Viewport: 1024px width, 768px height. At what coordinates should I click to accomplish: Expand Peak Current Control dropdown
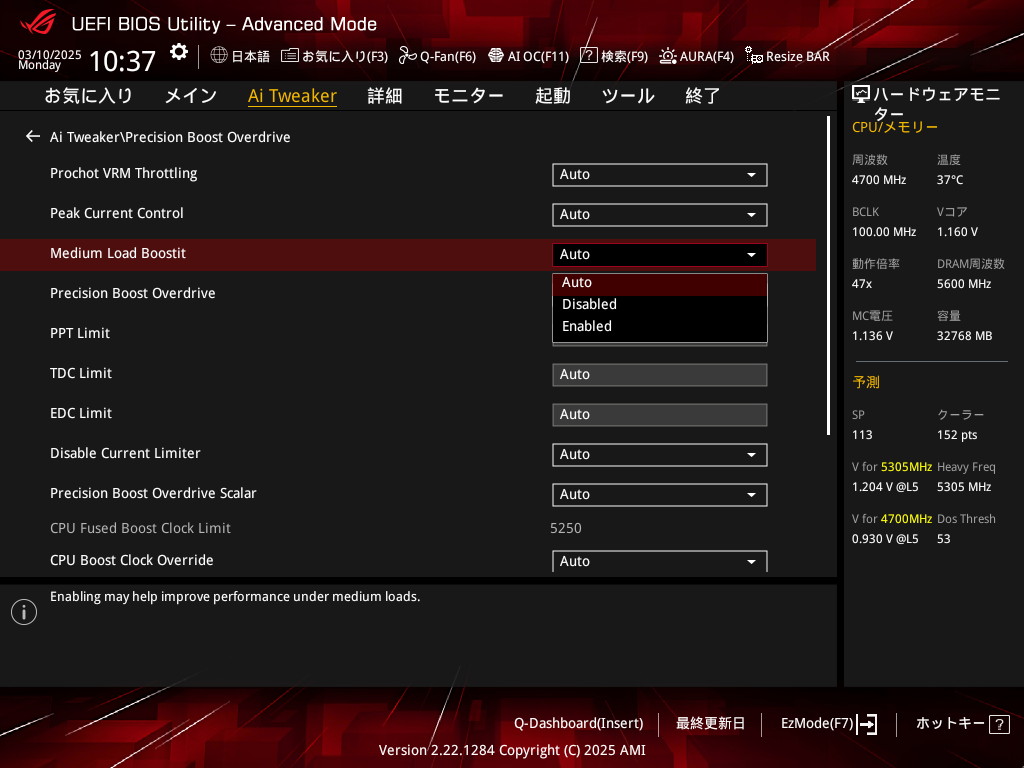[660, 214]
